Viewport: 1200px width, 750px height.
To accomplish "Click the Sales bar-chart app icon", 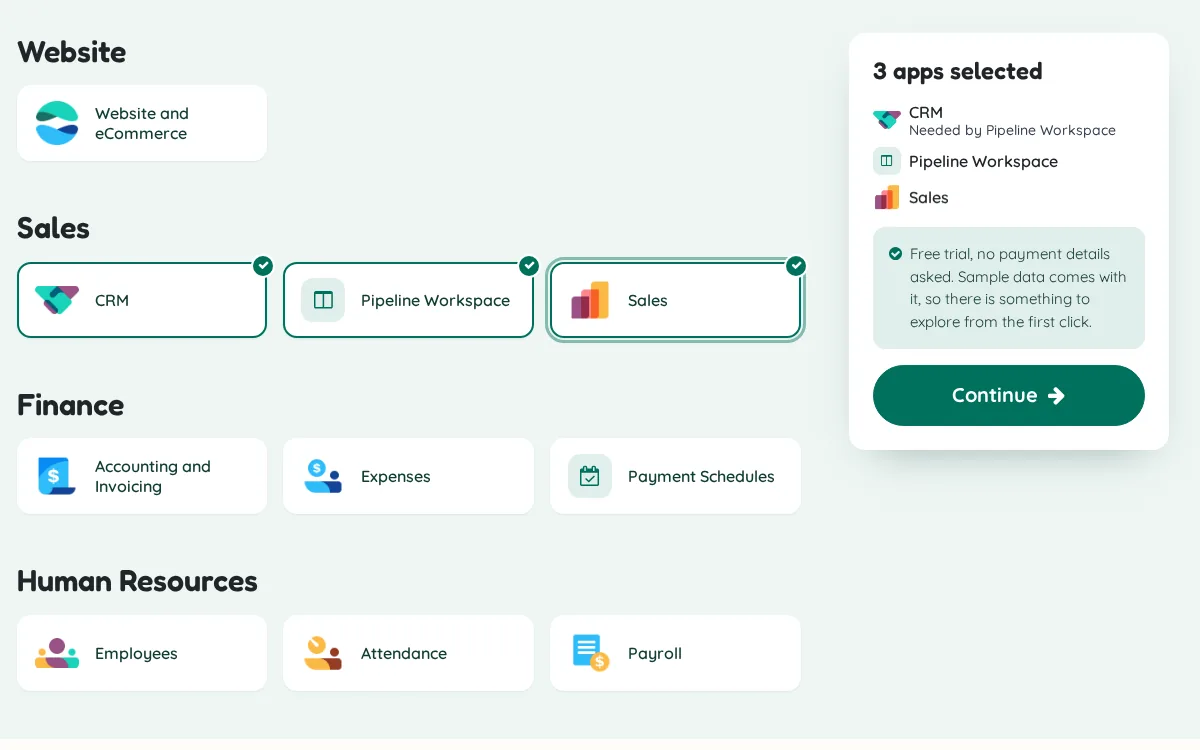I will [590, 300].
